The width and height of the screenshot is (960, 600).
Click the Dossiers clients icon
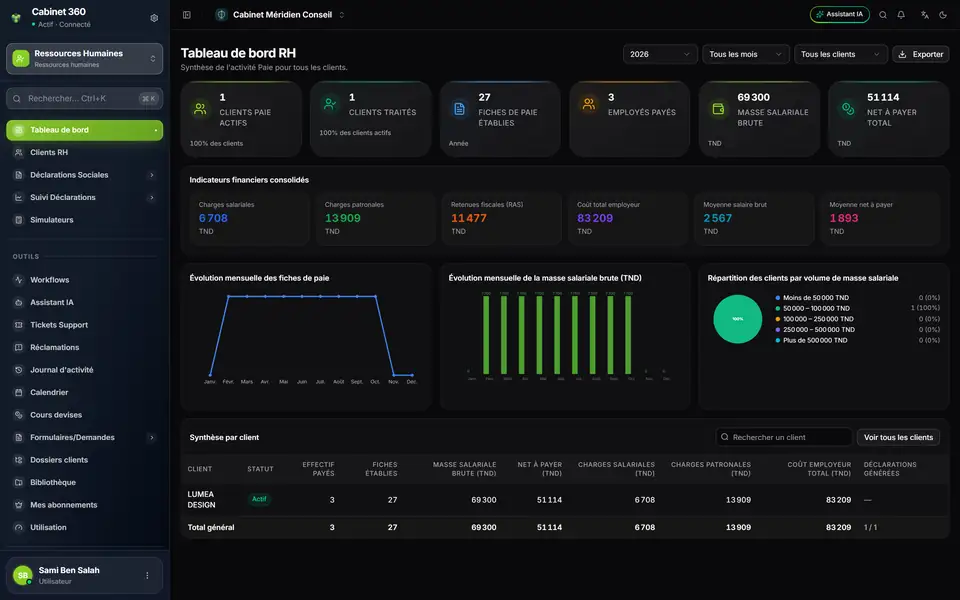[18, 460]
